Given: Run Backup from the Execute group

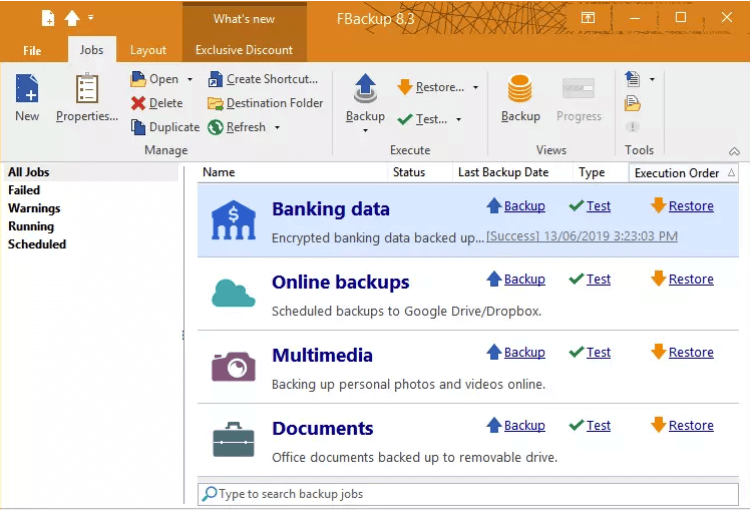Looking at the screenshot, I should (365, 98).
